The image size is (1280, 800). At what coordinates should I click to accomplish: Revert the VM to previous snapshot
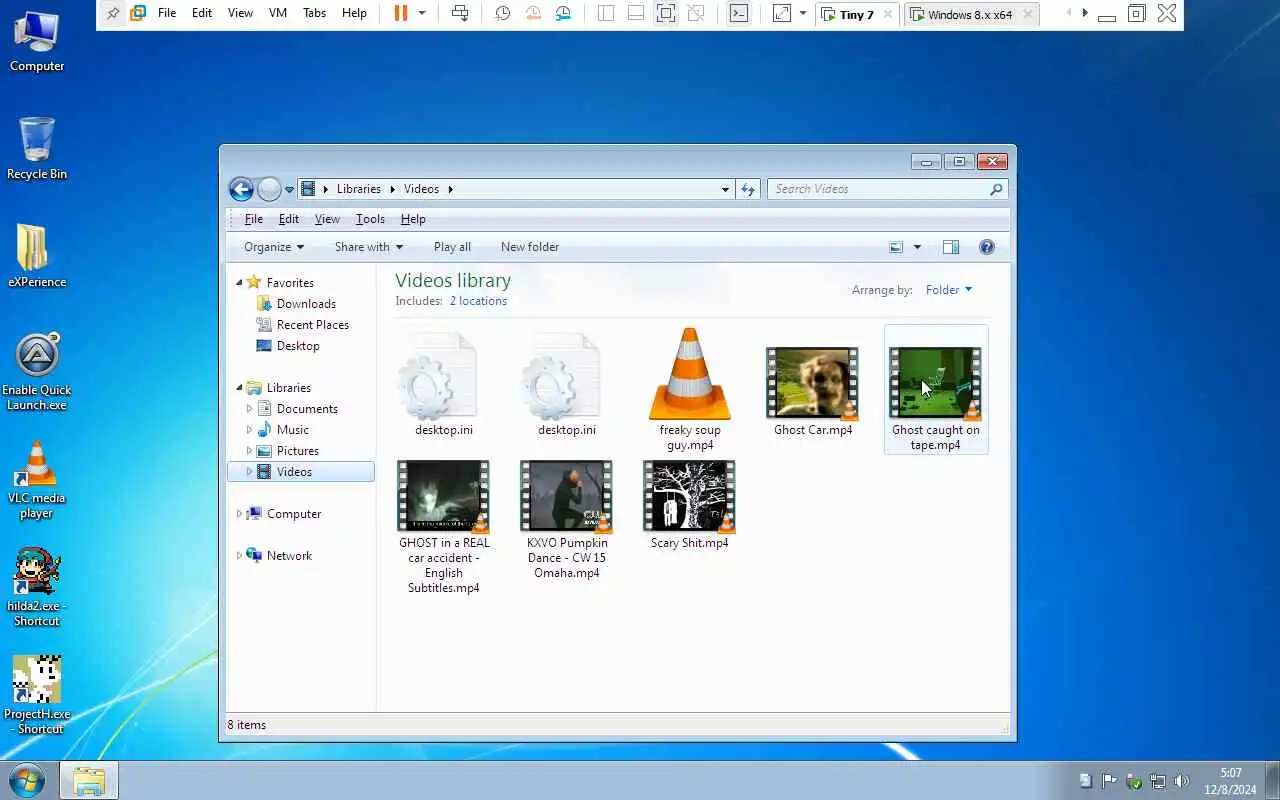pos(533,13)
